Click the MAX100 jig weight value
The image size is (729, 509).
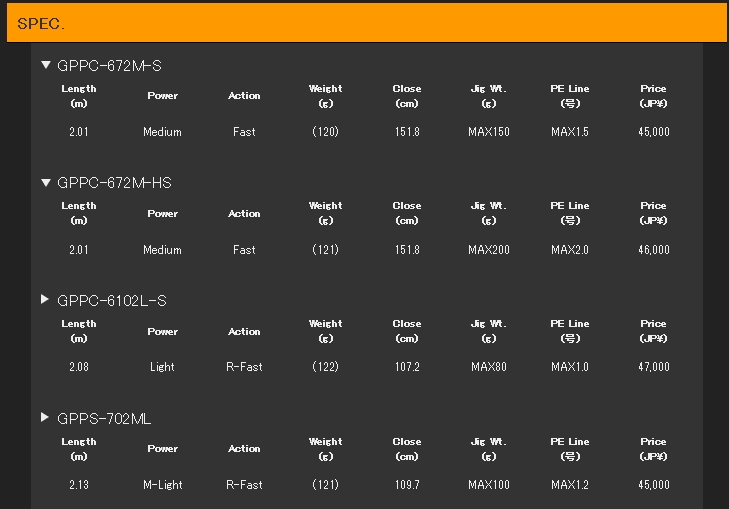(x=489, y=485)
